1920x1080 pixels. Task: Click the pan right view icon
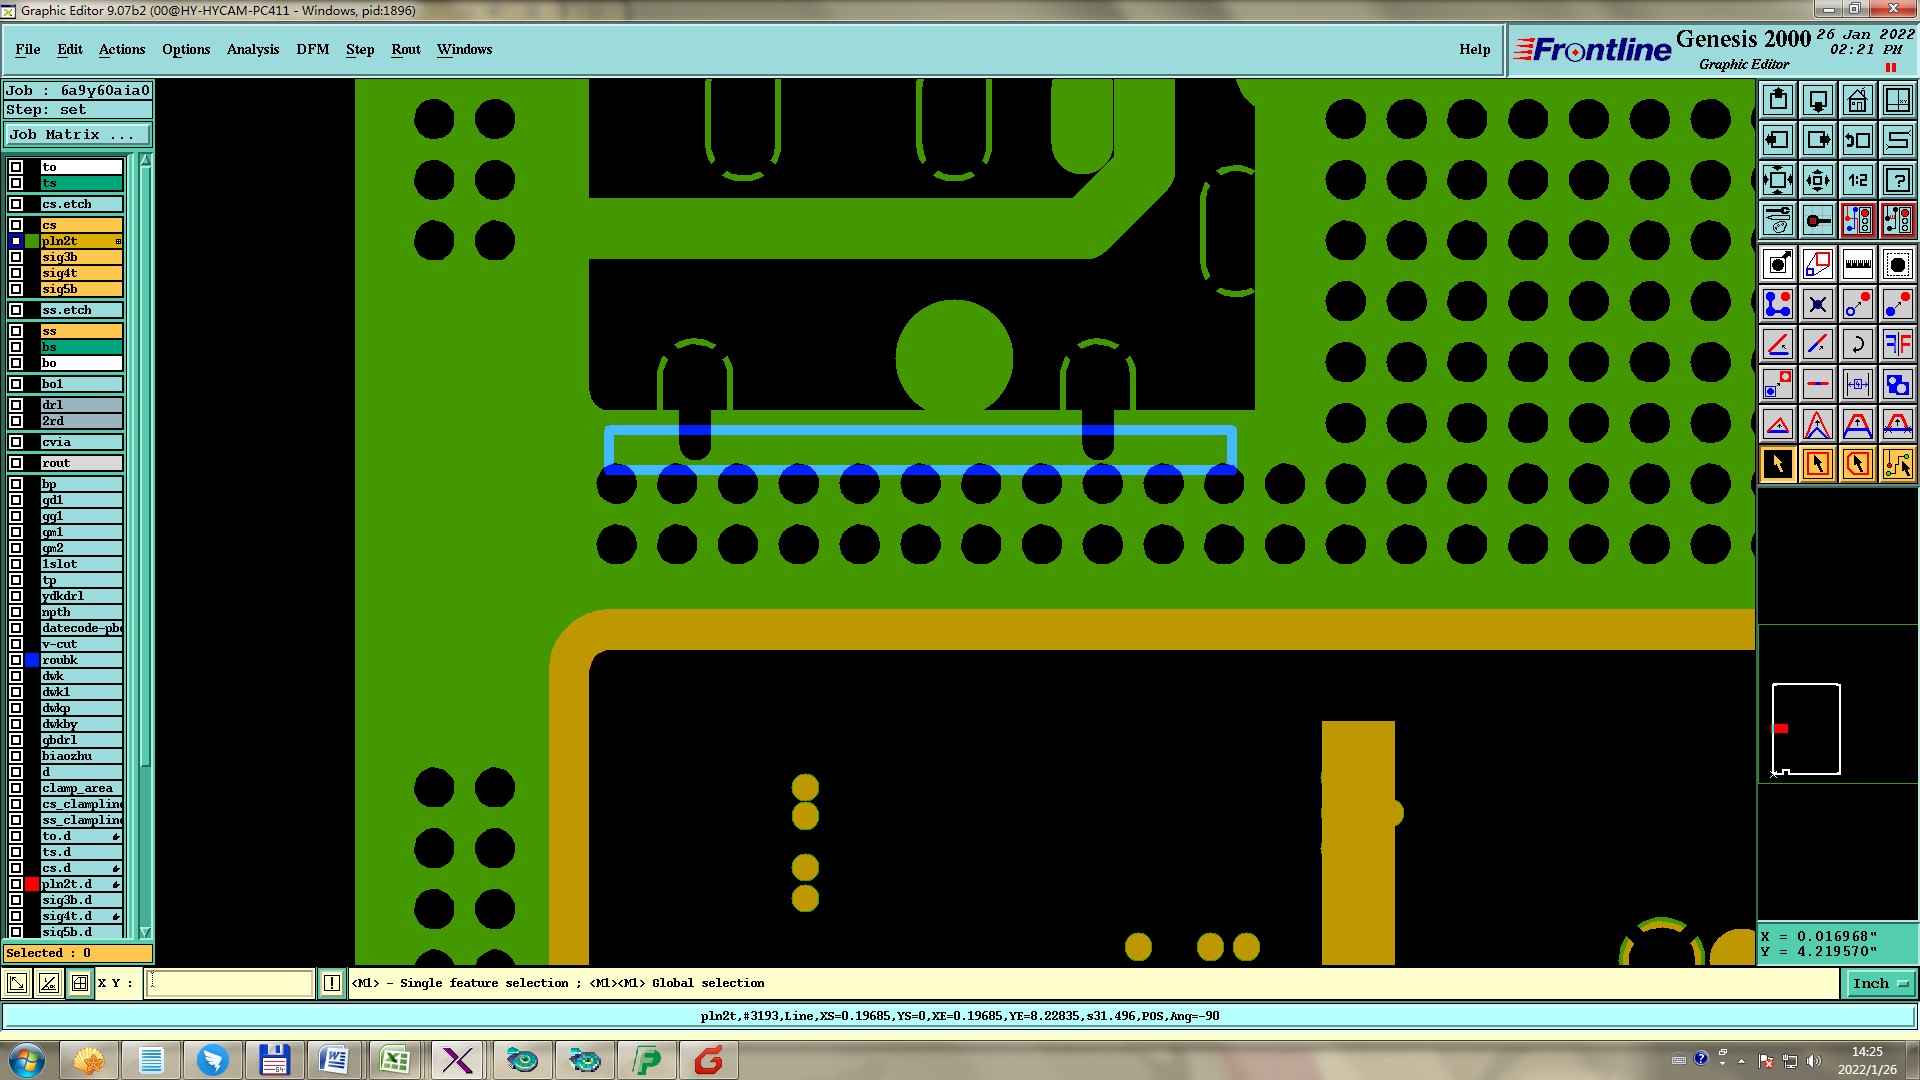tap(1818, 140)
